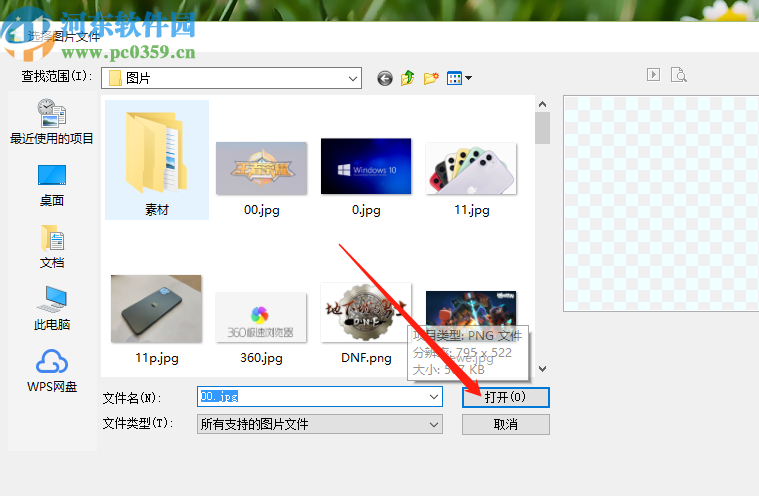Image resolution: width=759 pixels, height=496 pixels.
Task: Create a new folder icon
Action: pyautogui.click(x=431, y=78)
